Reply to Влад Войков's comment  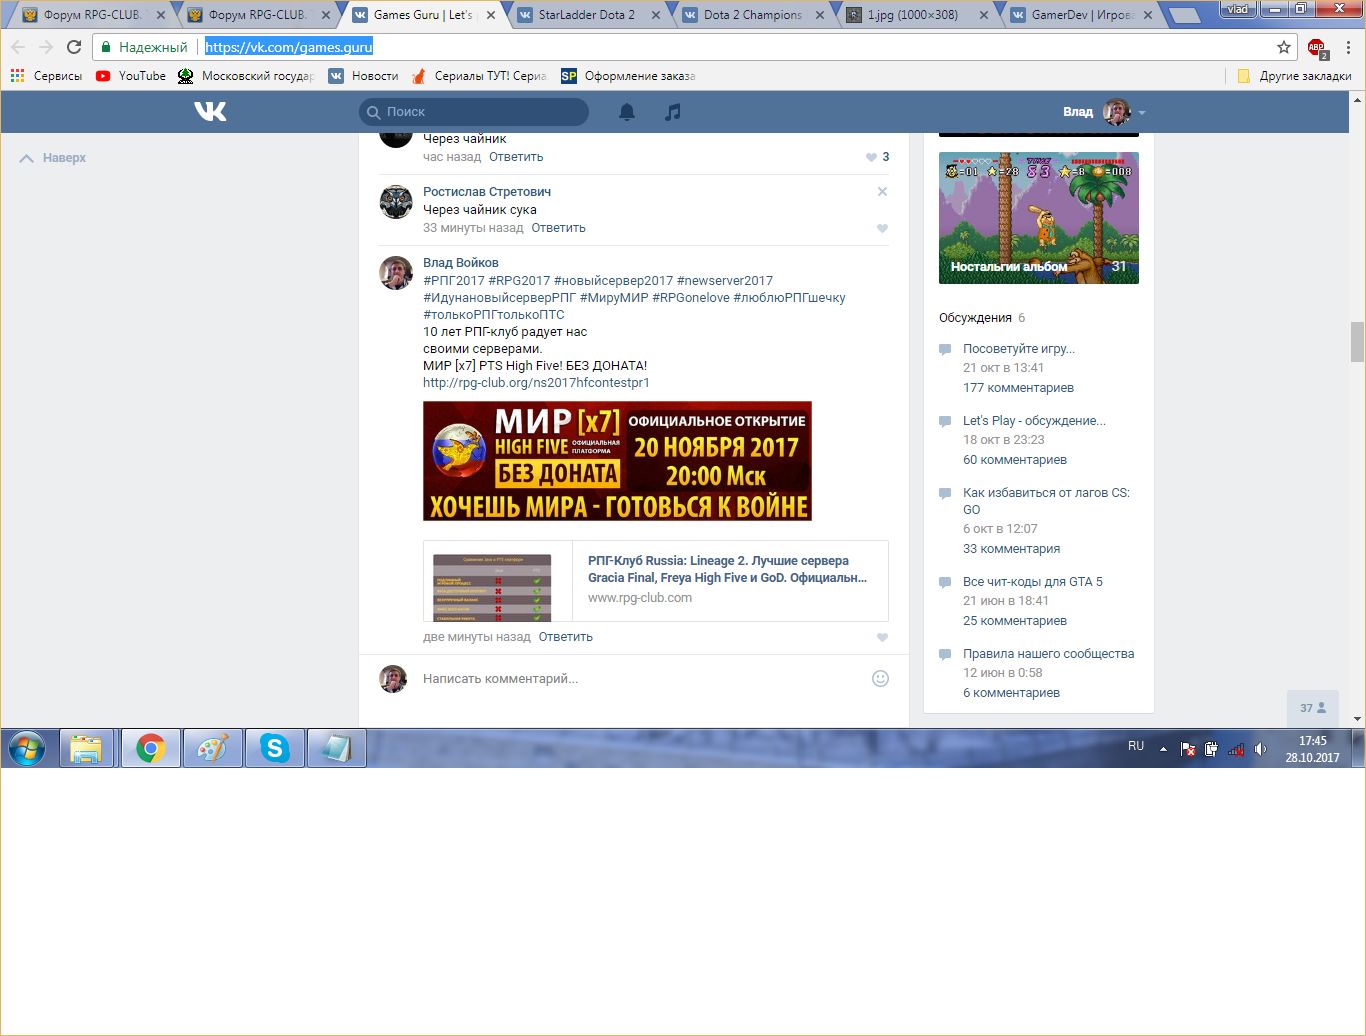[565, 637]
